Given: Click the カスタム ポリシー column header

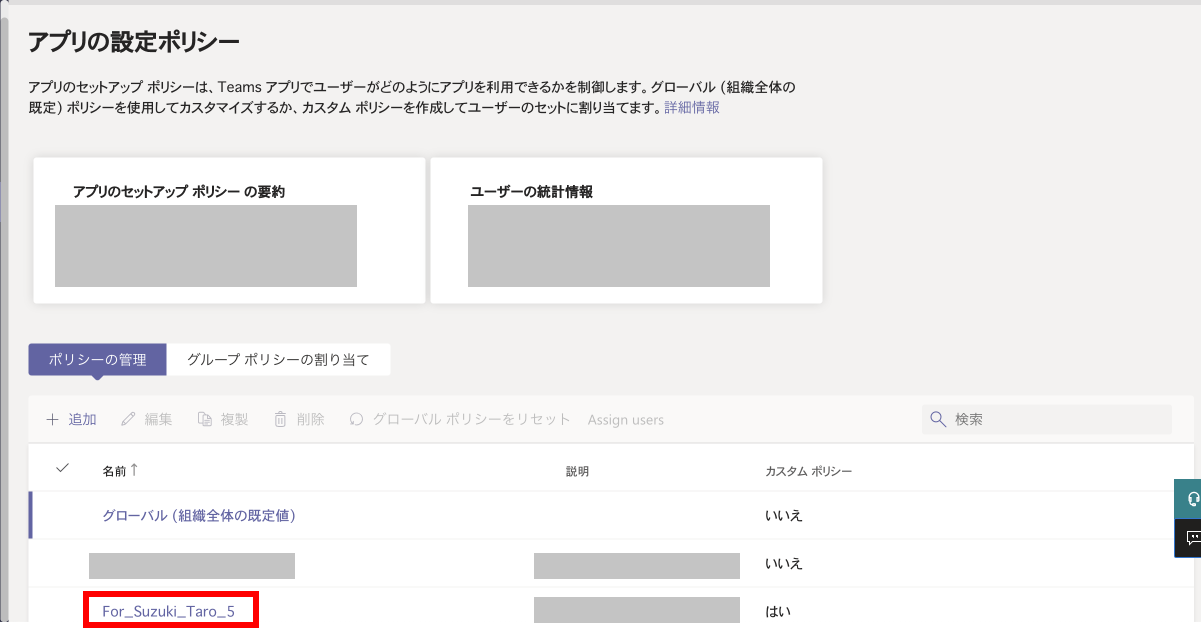Looking at the screenshot, I should coord(808,471).
